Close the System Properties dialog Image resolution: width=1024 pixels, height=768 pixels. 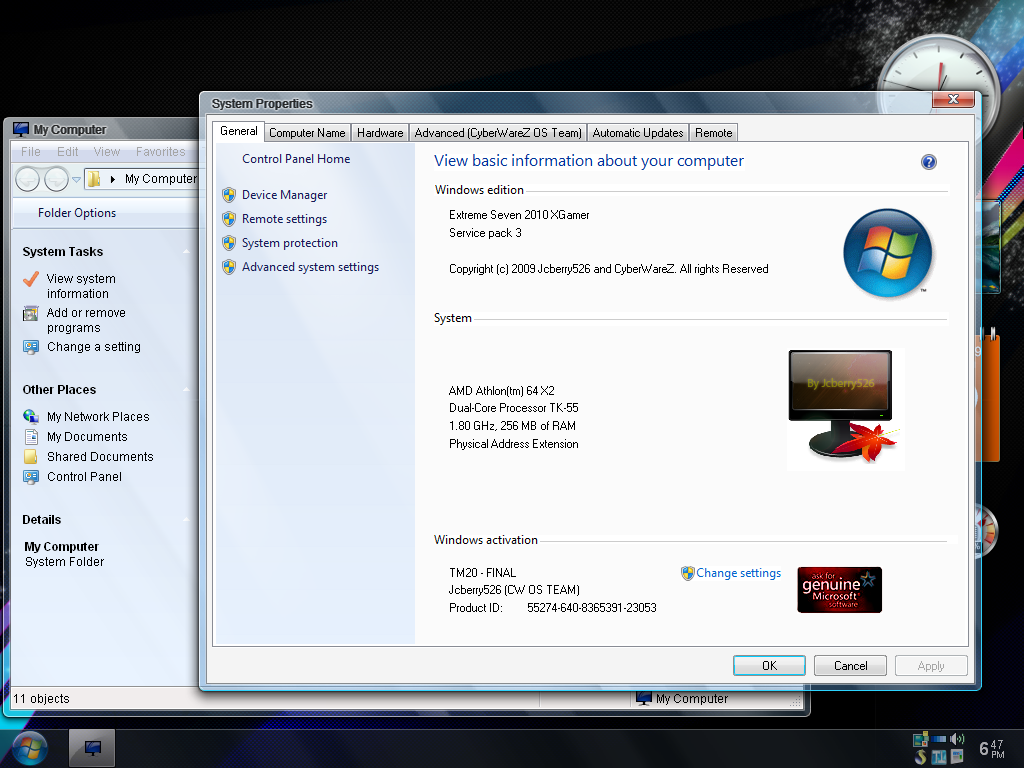point(953,99)
